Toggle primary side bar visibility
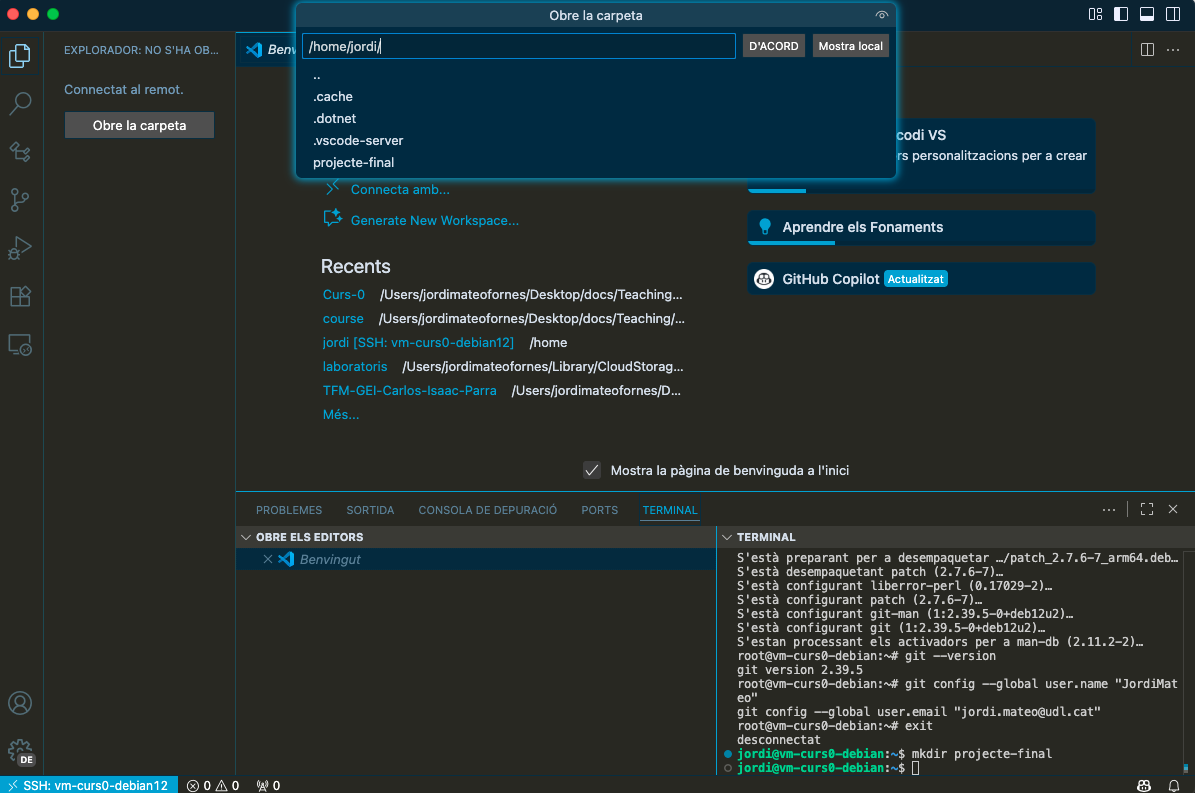 tap(1121, 14)
